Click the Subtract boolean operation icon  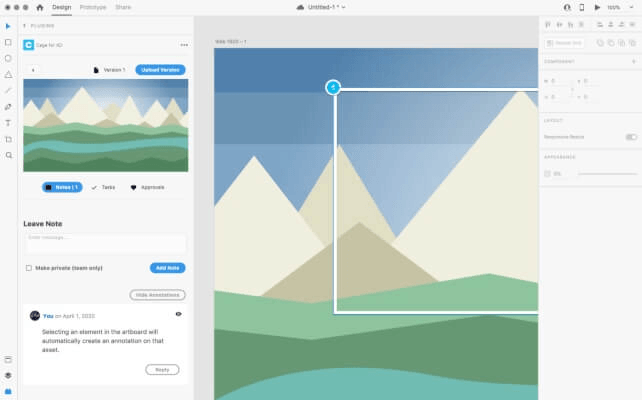[611, 43]
